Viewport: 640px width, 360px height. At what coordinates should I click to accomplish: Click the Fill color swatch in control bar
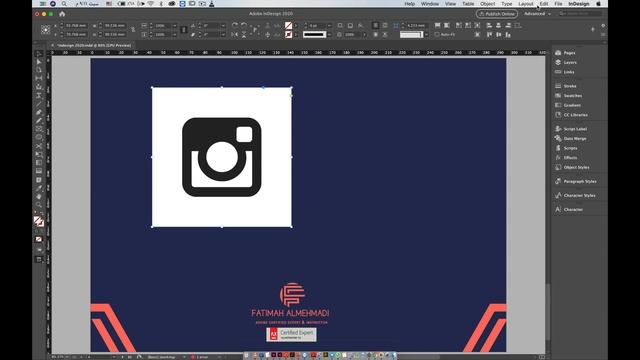tap(289, 25)
